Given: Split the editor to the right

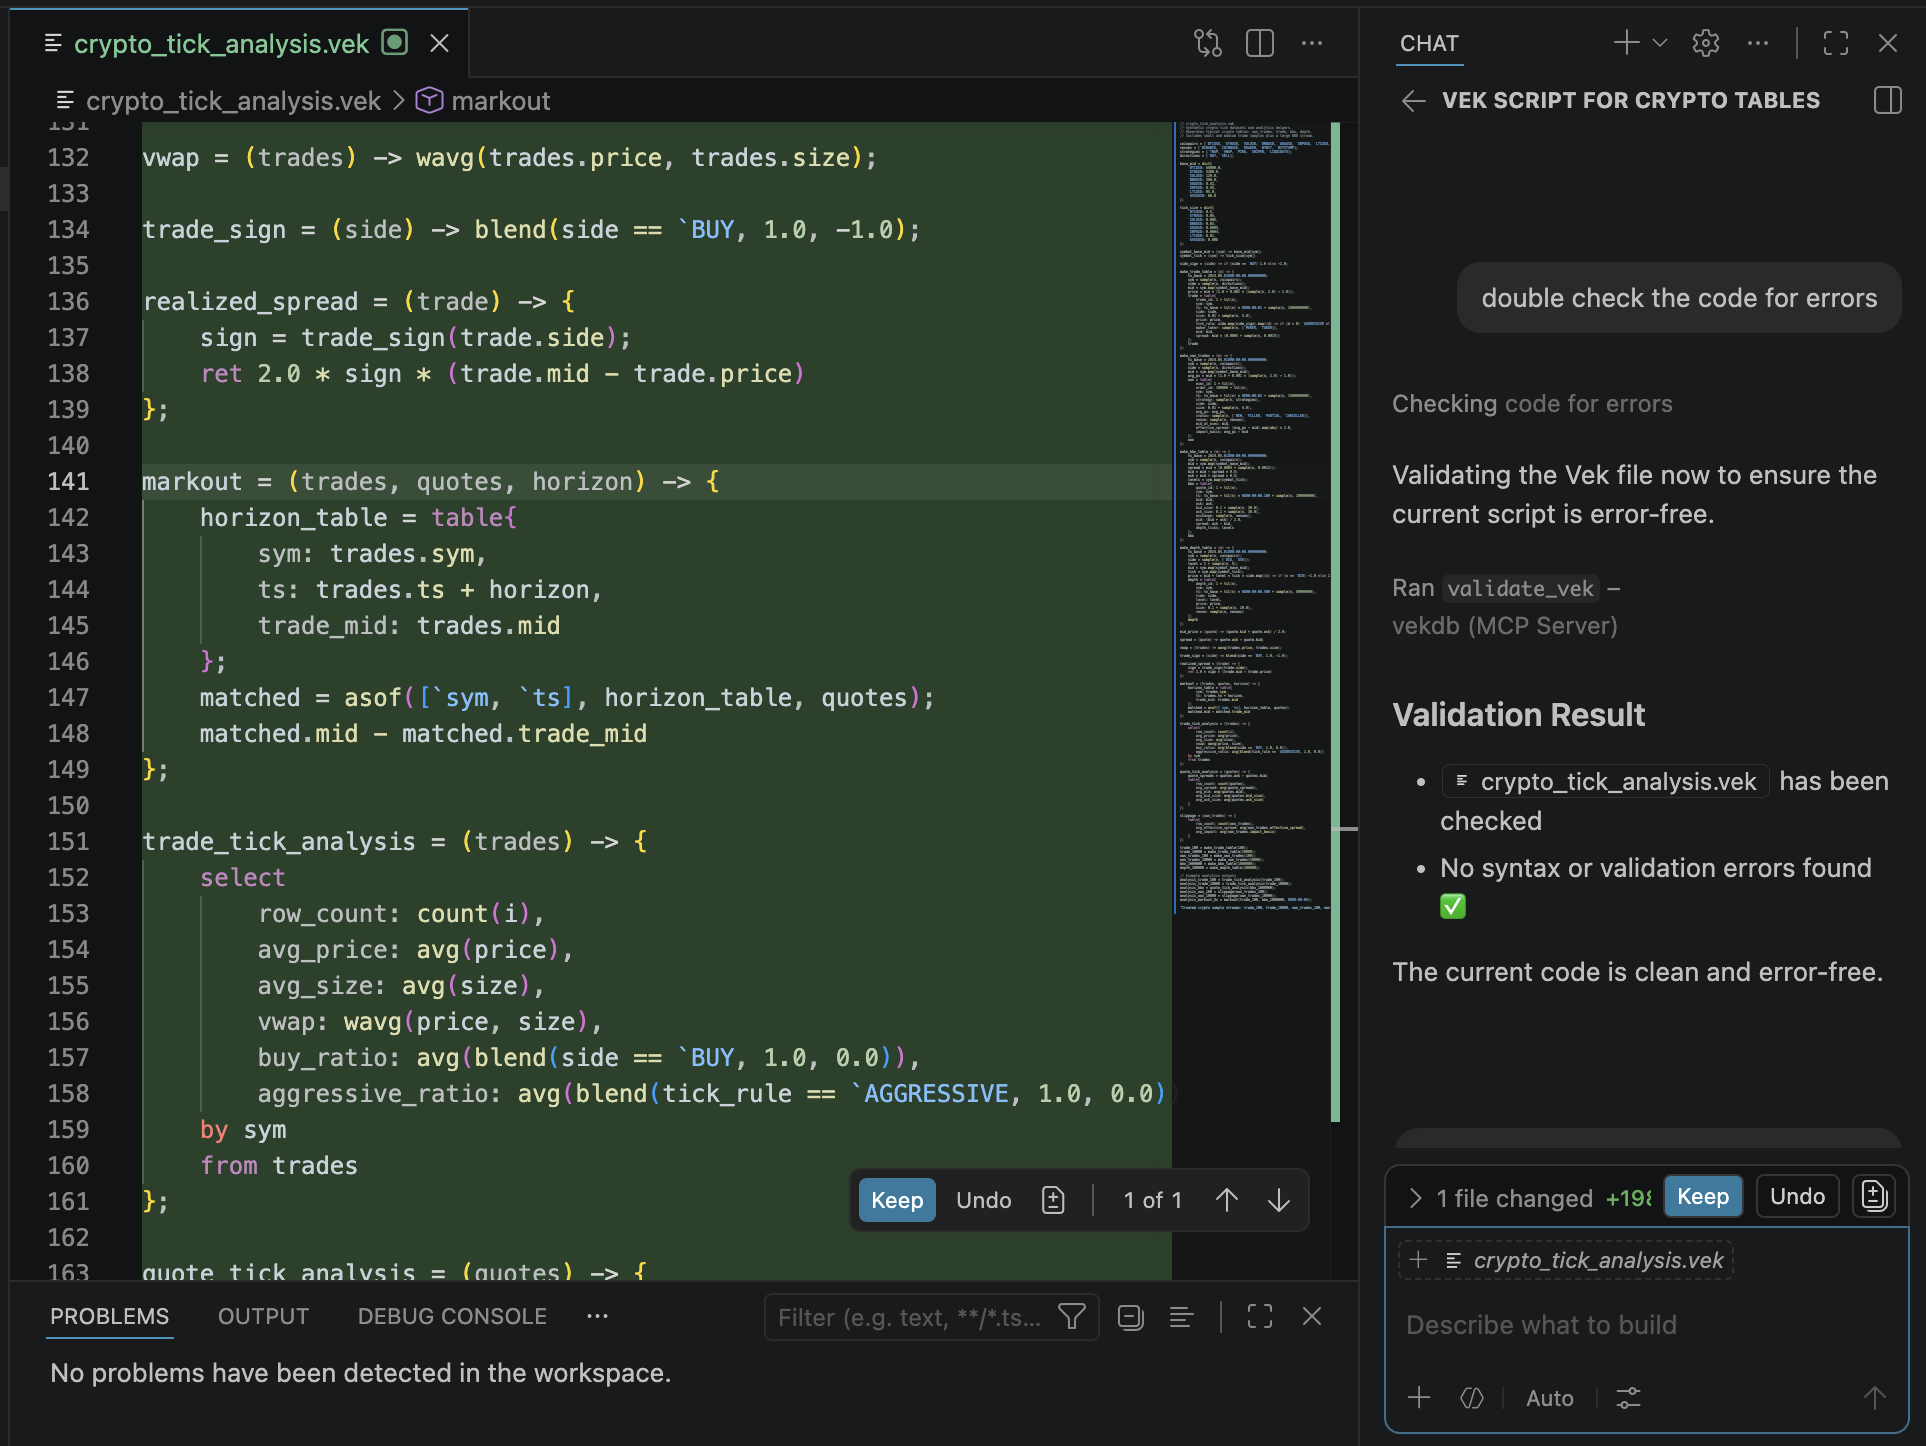Looking at the screenshot, I should [x=1260, y=43].
